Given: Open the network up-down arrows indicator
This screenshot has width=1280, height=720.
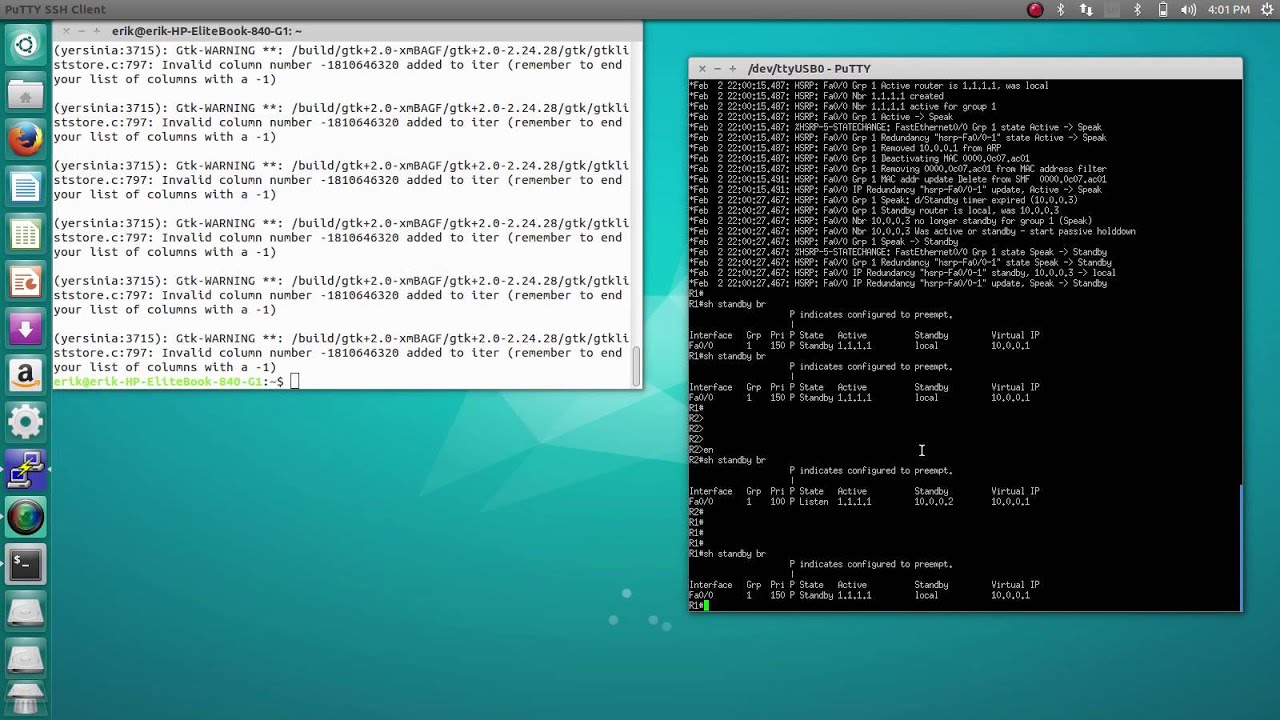Looking at the screenshot, I should click(x=1086, y=10).
